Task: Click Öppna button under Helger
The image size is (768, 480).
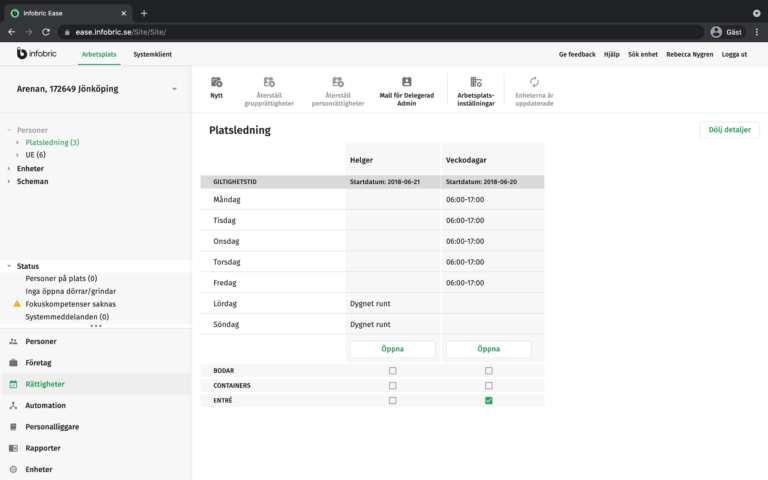Action: pyautogui.click(x=392, y=349)
